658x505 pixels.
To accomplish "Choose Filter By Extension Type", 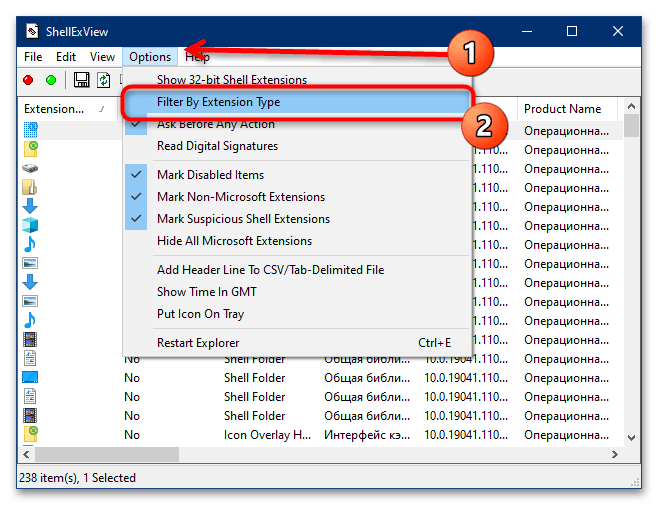I will point(297,102).
